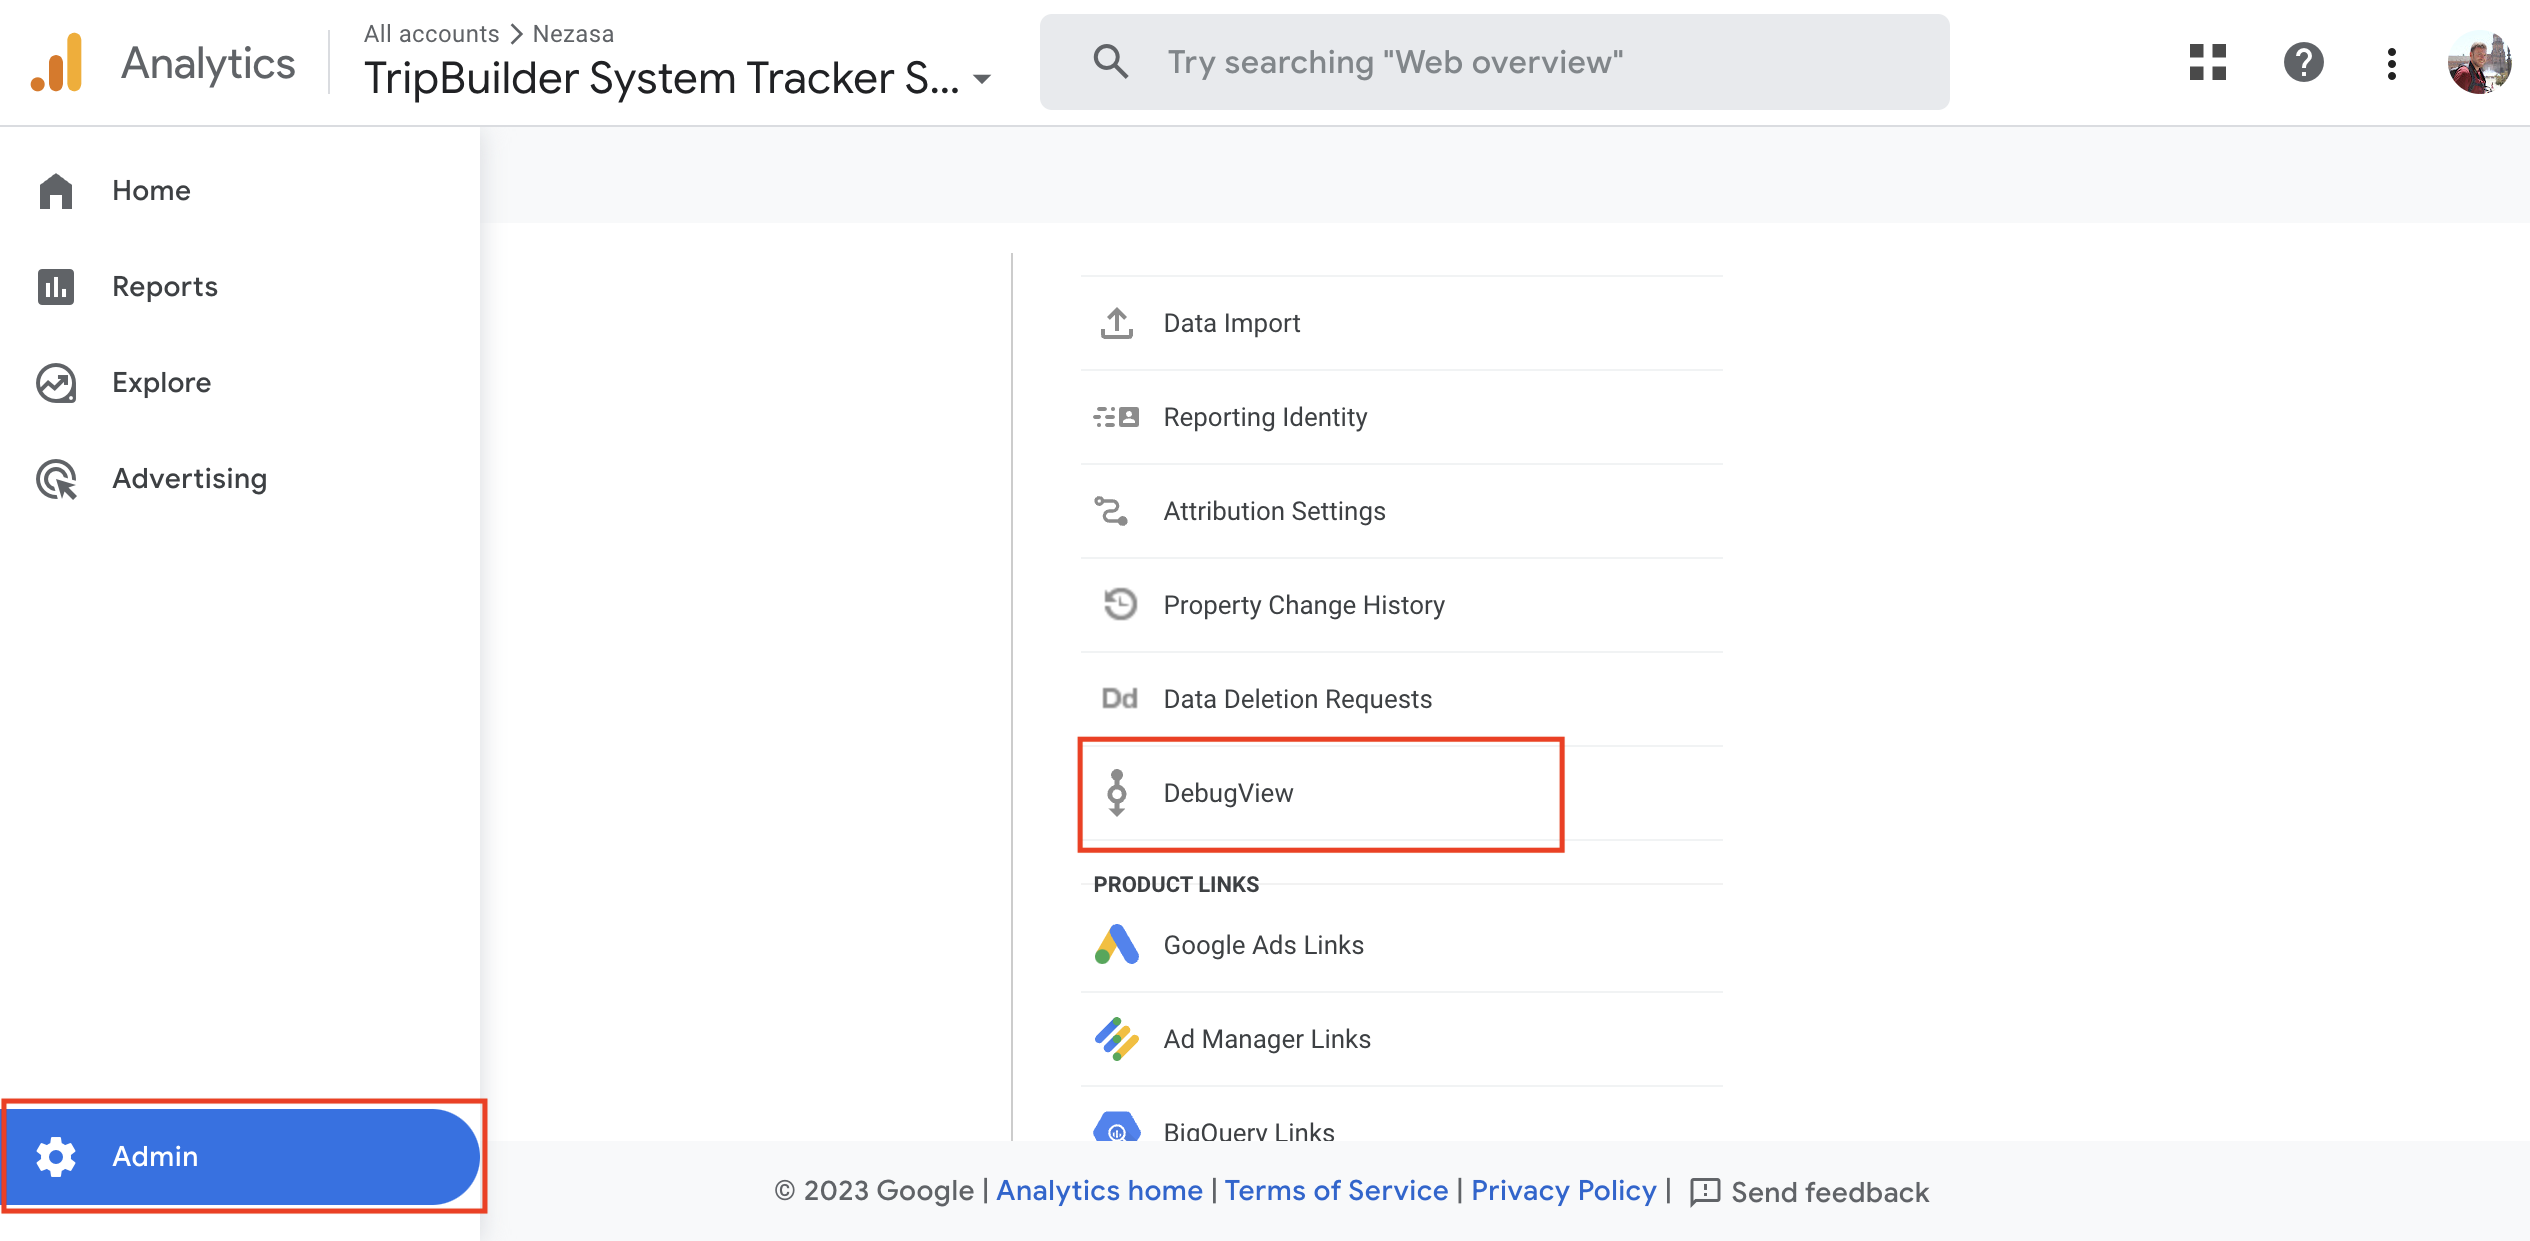Click the search magnifier icon
The width and height of the screenshot is (2530, 1241).
point(1110,62)
